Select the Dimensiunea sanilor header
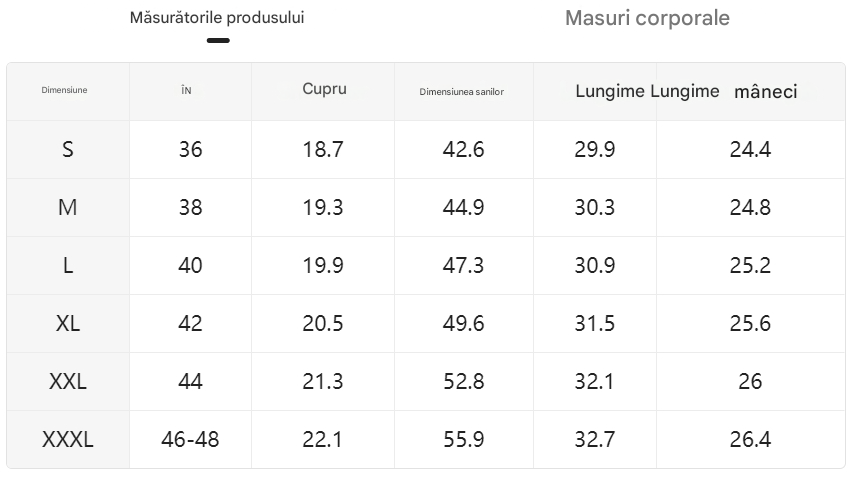Image resolution: width=853 pixels, height=477 pixels. pos(461,92)
